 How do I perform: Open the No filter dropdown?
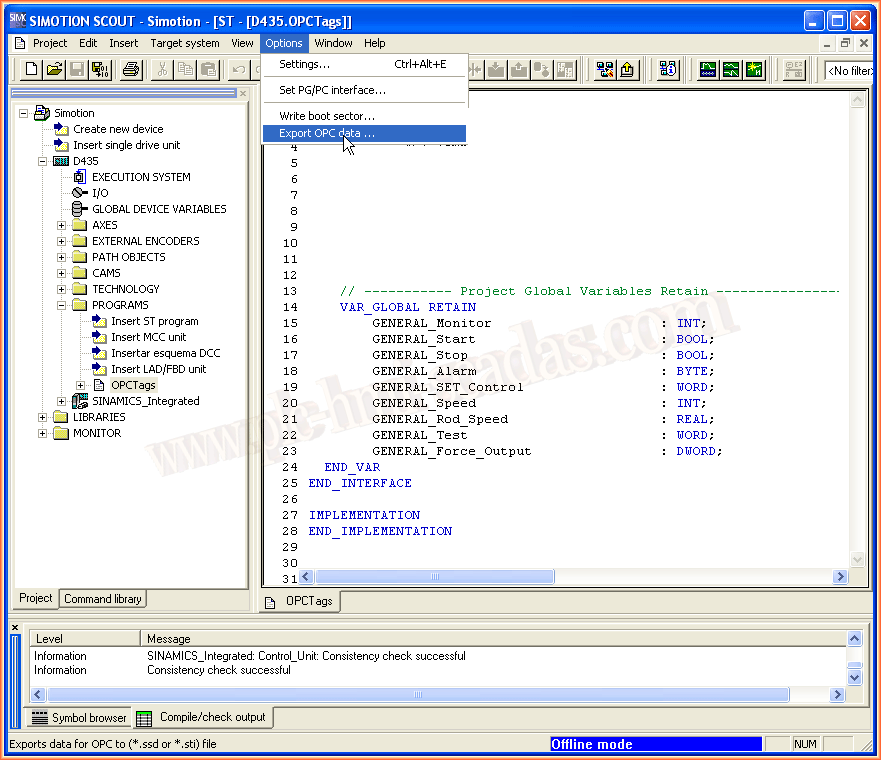(850, 70)
